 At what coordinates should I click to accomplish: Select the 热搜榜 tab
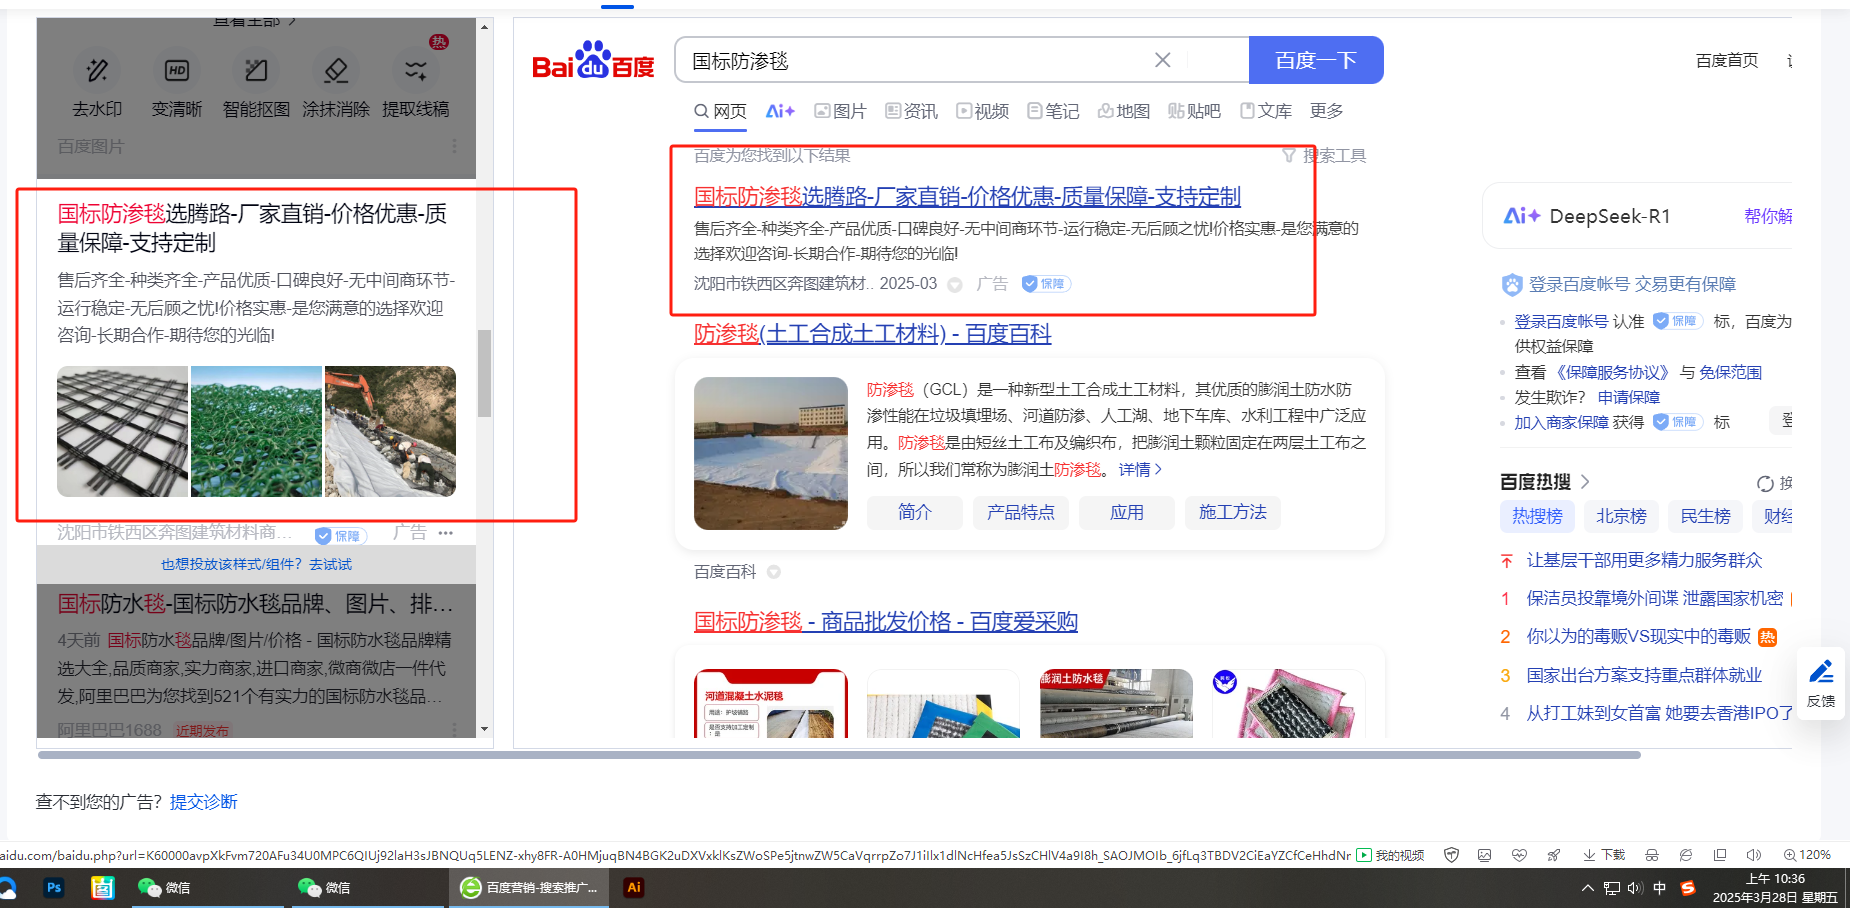tap(1537, 516)
